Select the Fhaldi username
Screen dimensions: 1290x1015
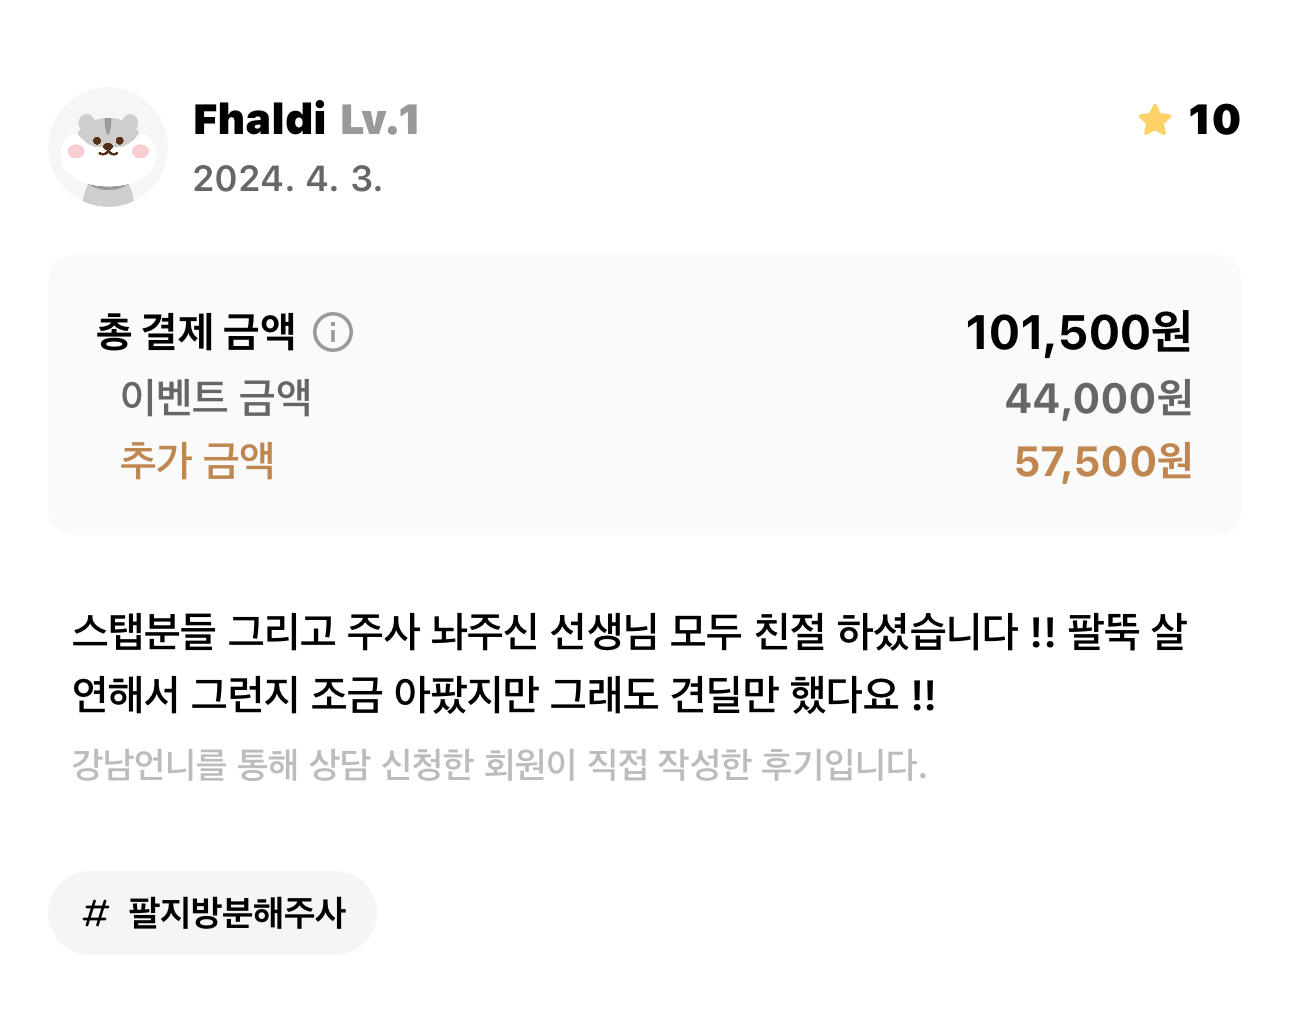coord(259,120)
